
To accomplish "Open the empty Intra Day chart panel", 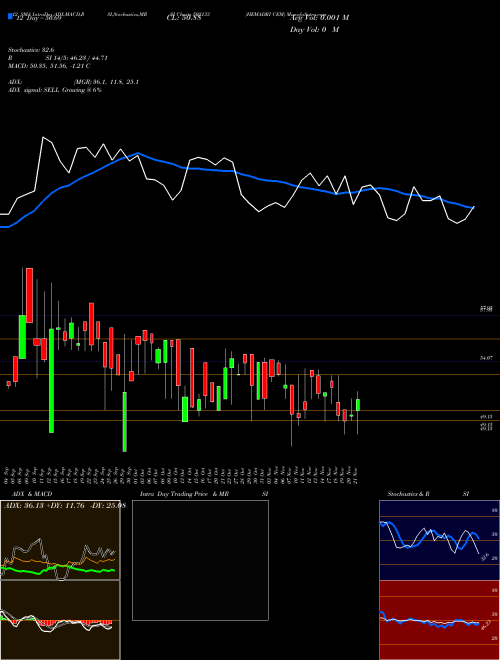I will 200,560.
